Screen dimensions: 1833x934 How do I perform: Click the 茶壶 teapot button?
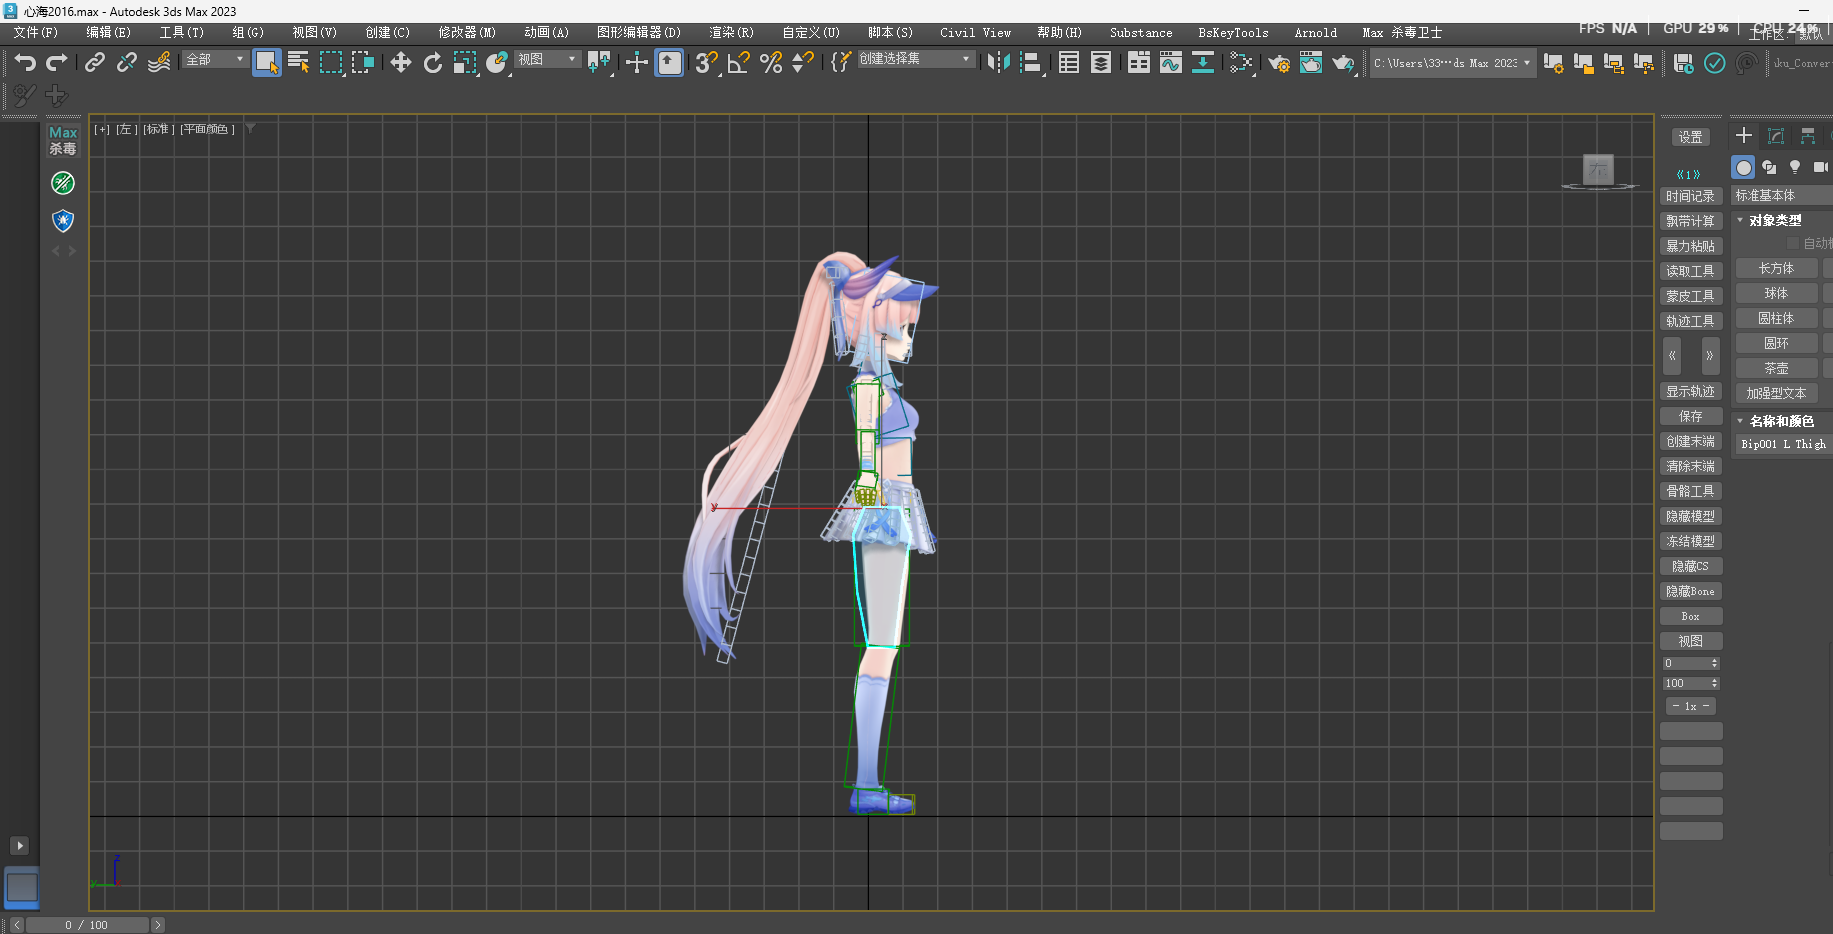1776,368
